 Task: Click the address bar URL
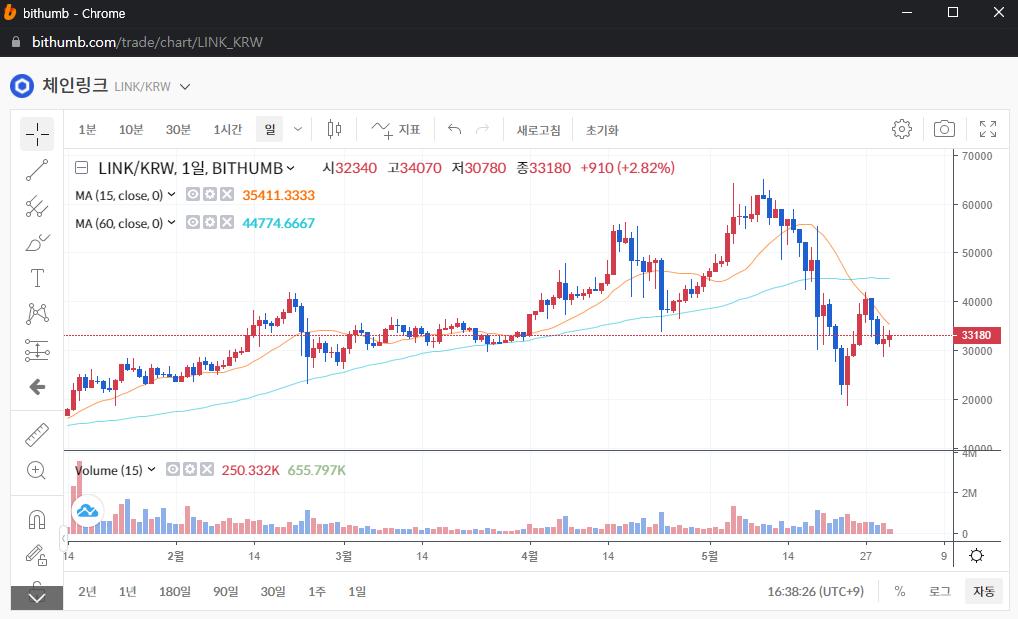tap(147, 42)
